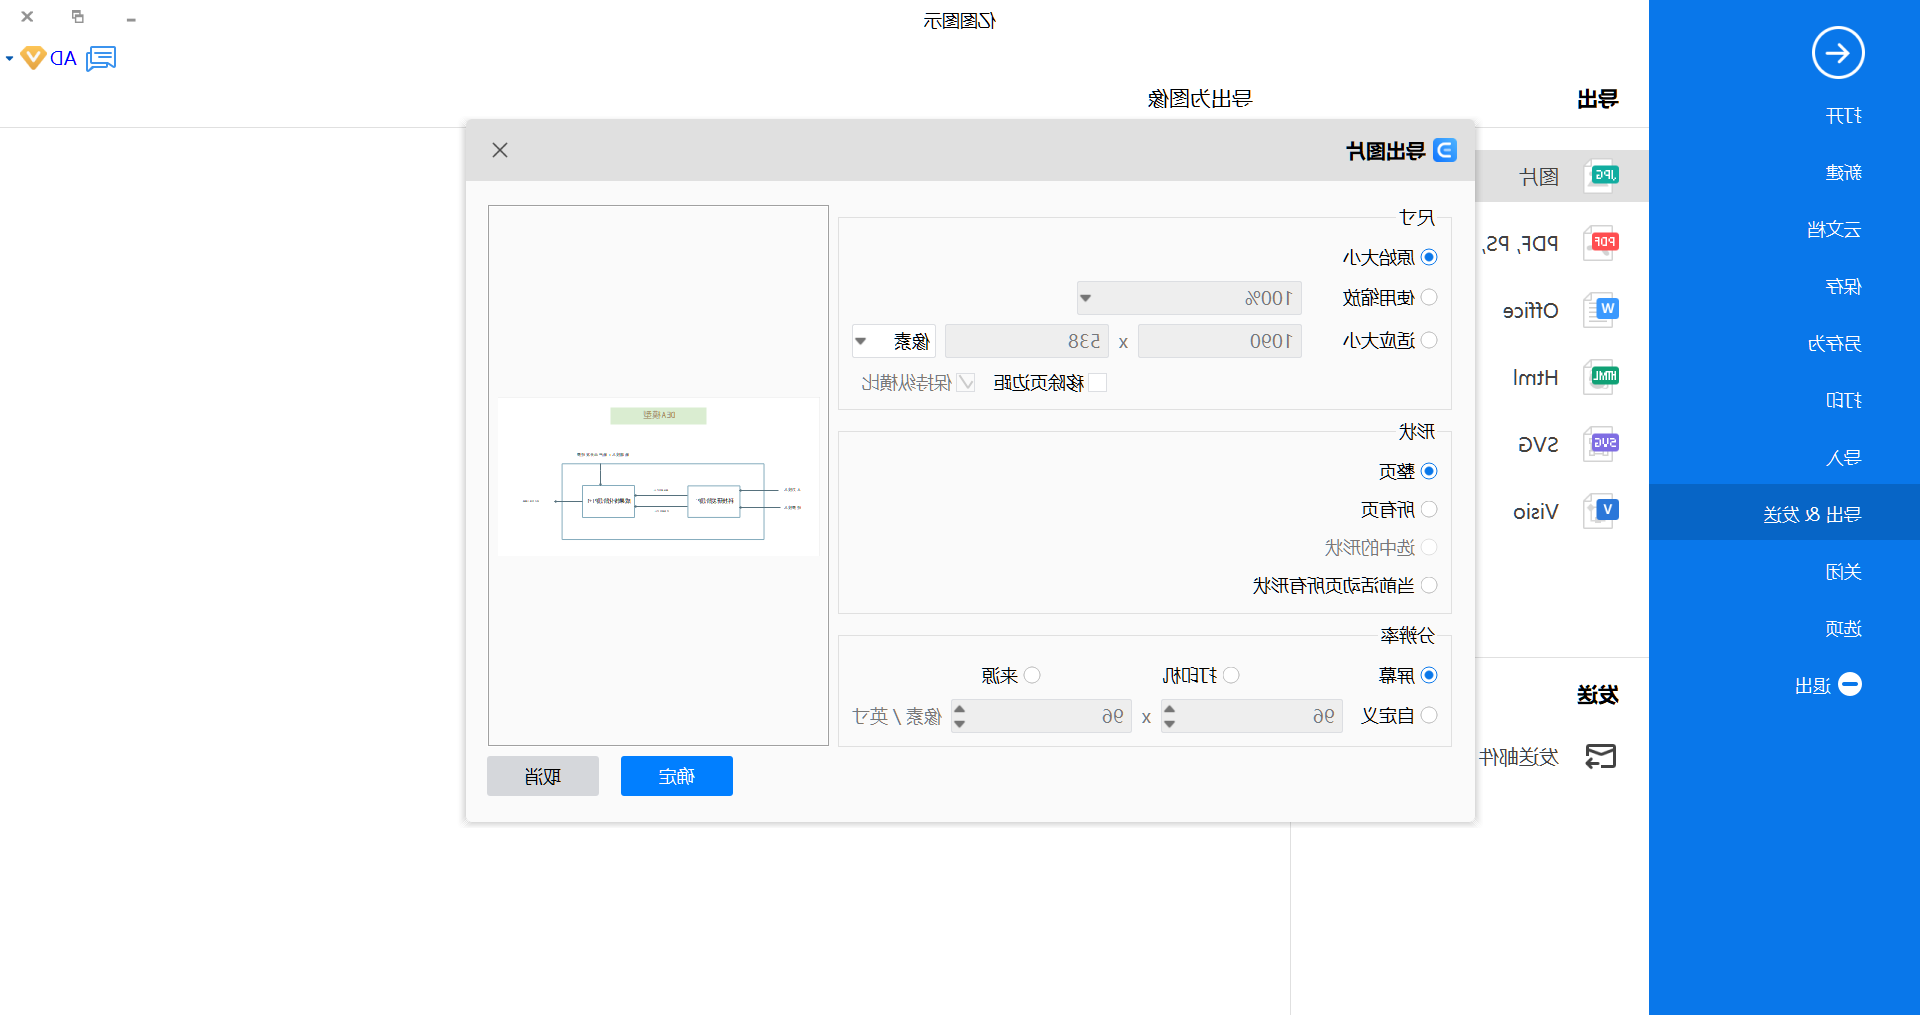Decrease the second resolution value with down arrow

tap(959, 724)
